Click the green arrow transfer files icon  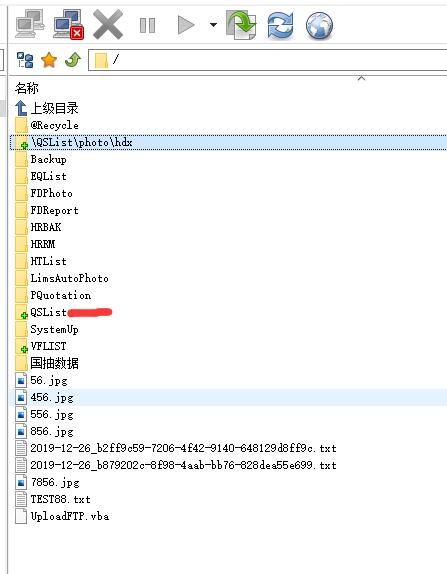tap(241, 25)
